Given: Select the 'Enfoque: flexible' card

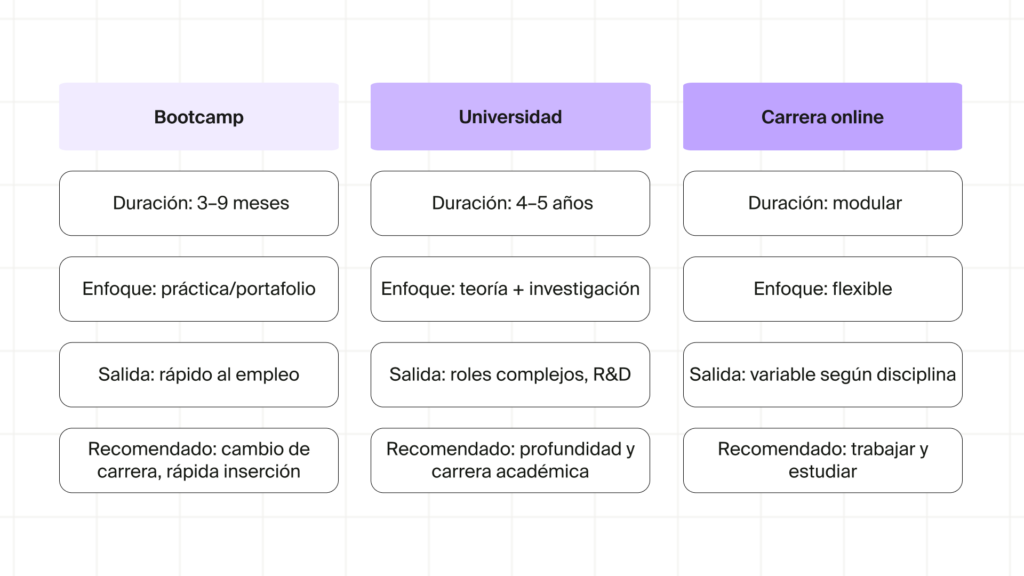Looking at the screenshot, I should [x=822, y=289].
